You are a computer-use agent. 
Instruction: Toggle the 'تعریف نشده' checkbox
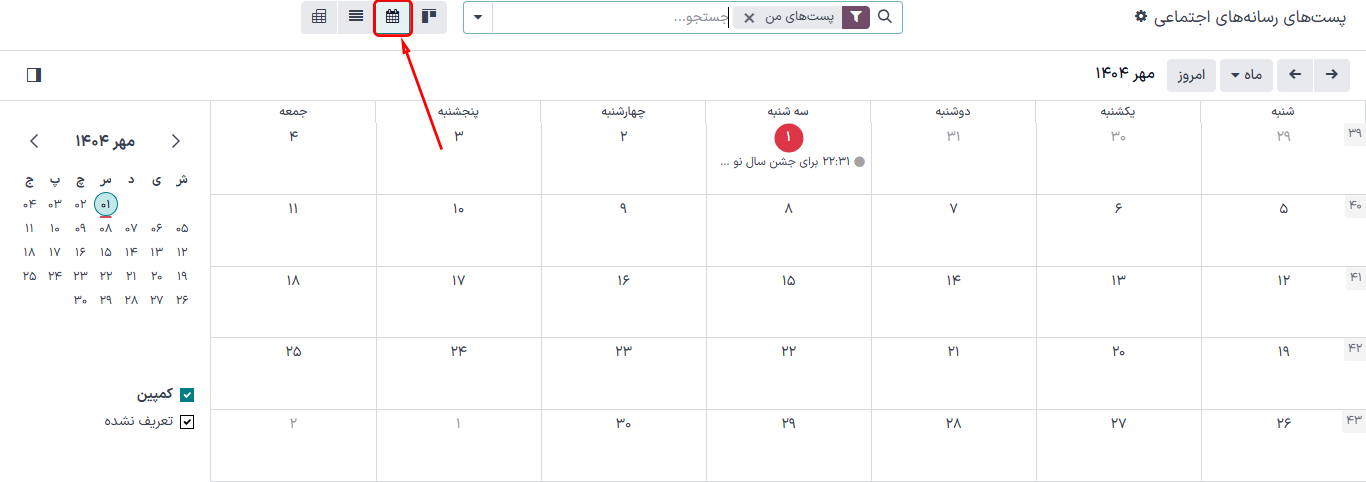tap(187, 422)
